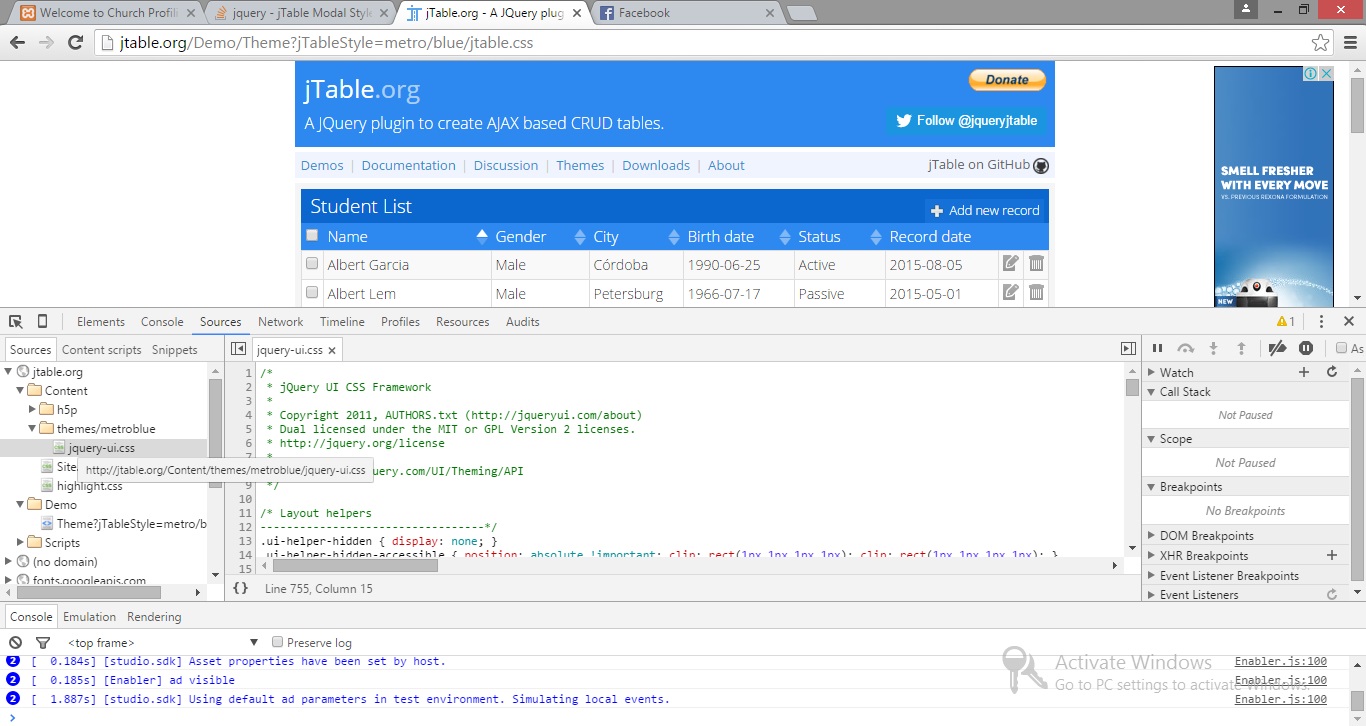Select the checkbox on Albert Garcia's row
Screen dimensions: 1366x726
tap(312, 264)
